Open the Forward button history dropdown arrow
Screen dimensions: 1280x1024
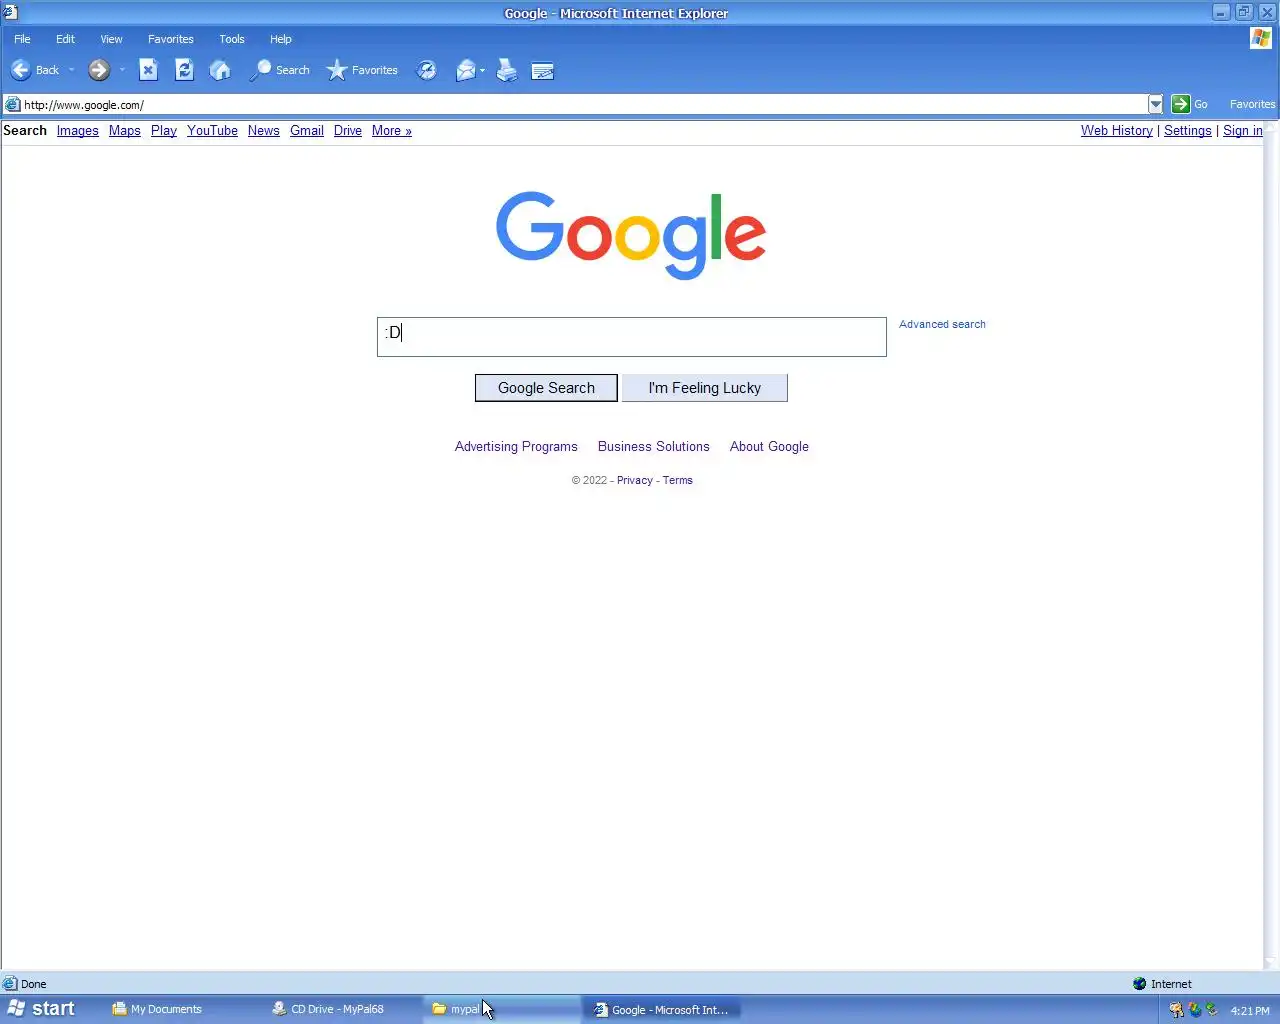coord(122,70)
